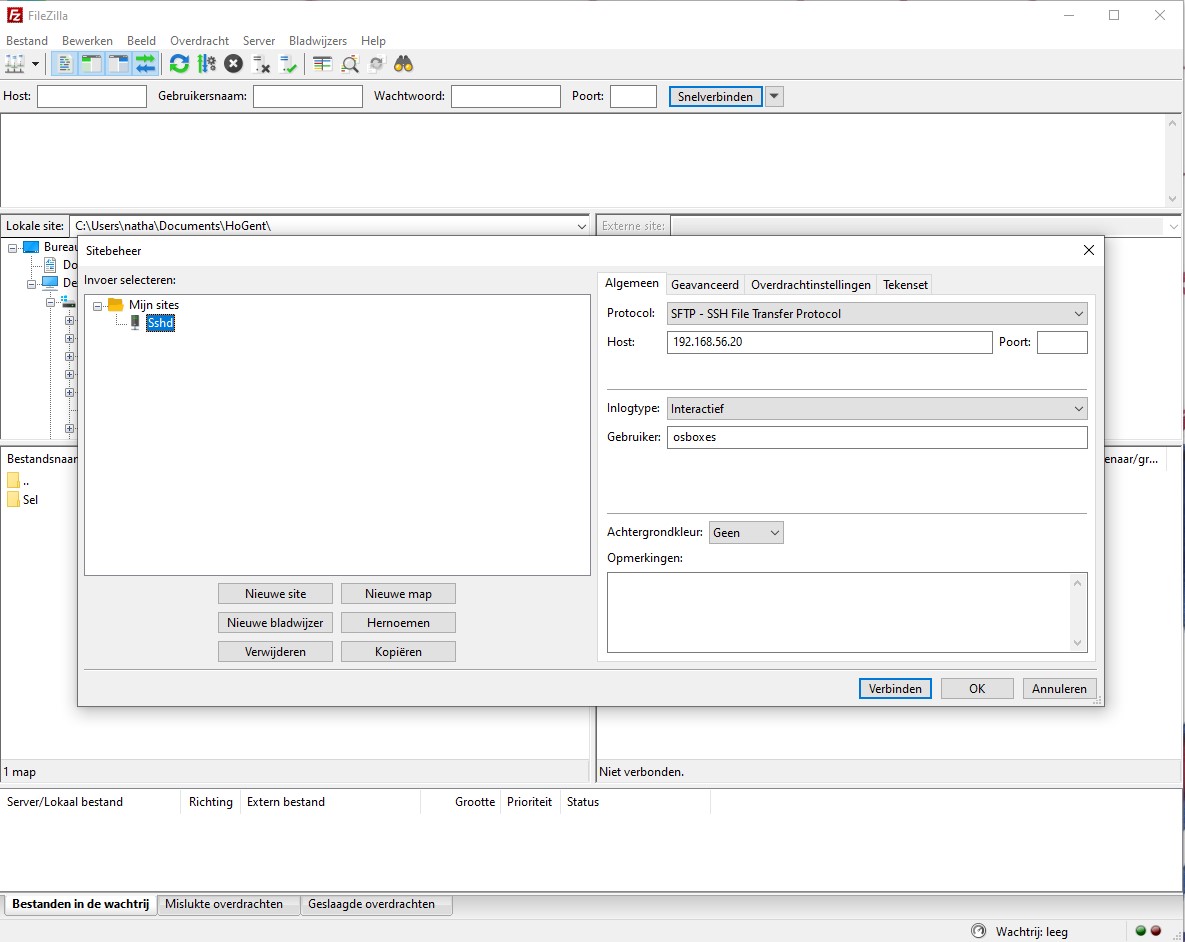1185x942 pixels.
Task: Open the Bewerken menu
Action: [x=87, y=41]
